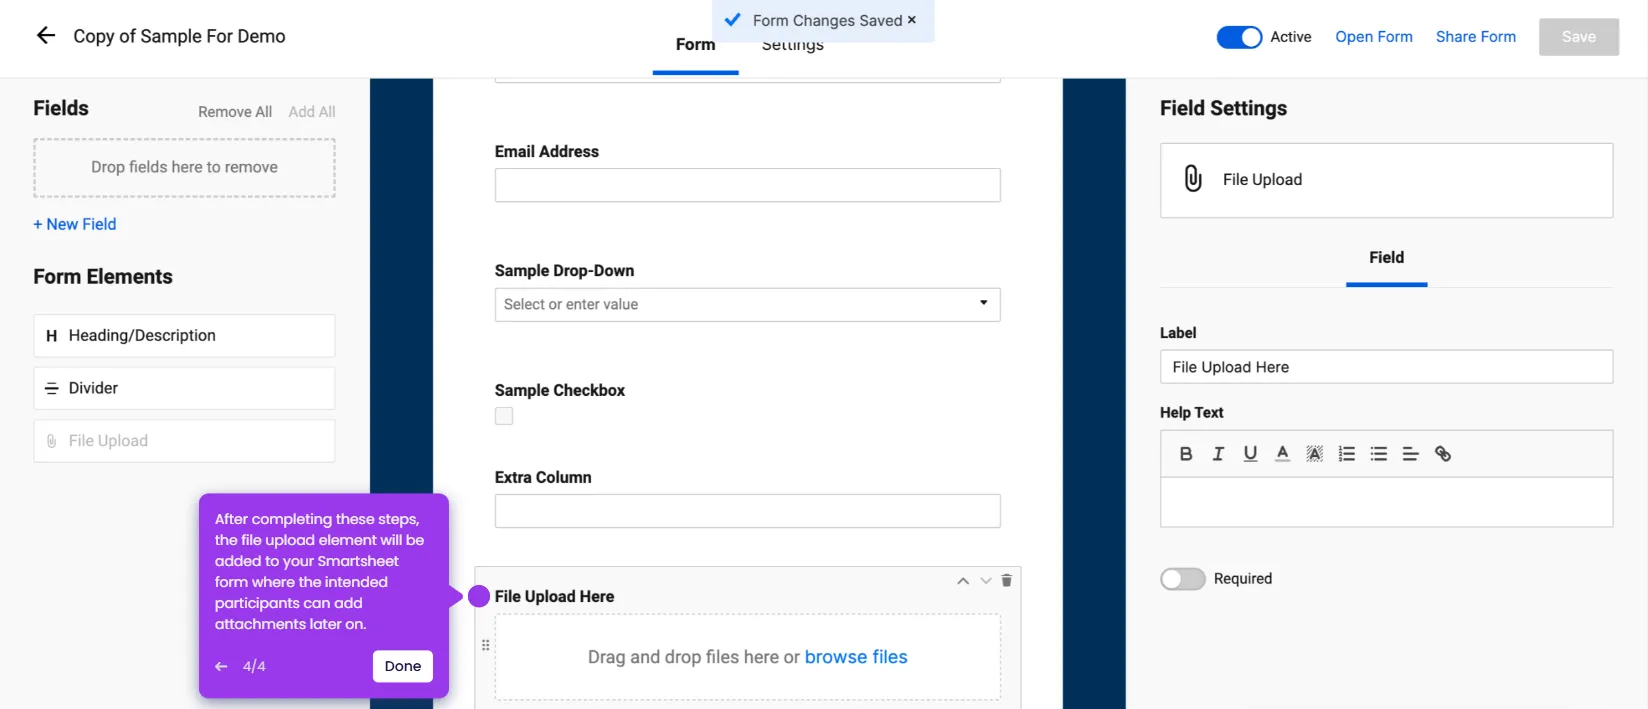Select the Field tab in Field Settings
This screenshot has width=1648, height=709.
(1386, 258)
